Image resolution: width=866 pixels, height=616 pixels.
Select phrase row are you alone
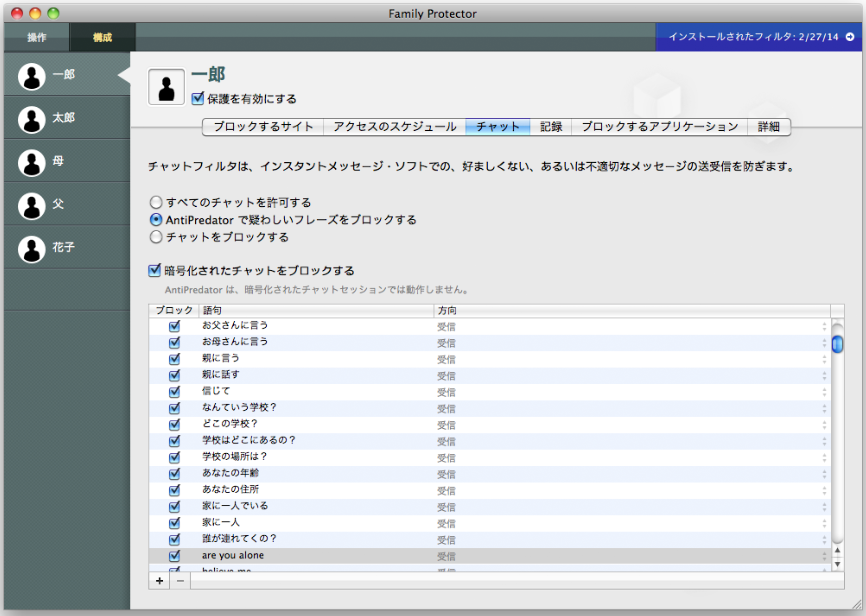(489, 556)
